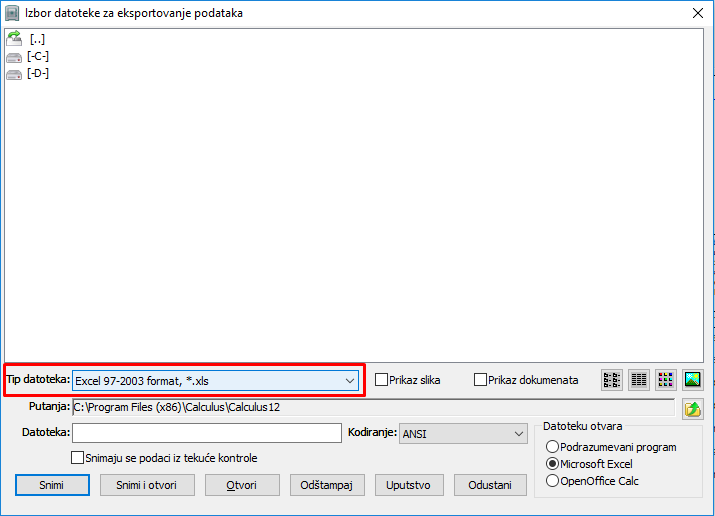Image resolution: width=715 pixels, height=516 pixels.
Task: Click the list view icon
Action: pyautogui.click(x=611, y=380)
